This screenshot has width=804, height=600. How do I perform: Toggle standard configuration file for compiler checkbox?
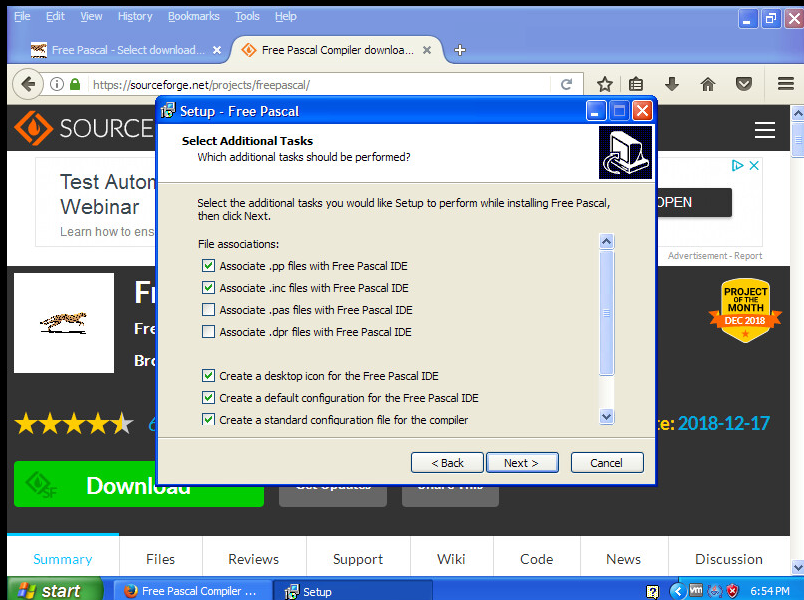click(x=208, y=419)
